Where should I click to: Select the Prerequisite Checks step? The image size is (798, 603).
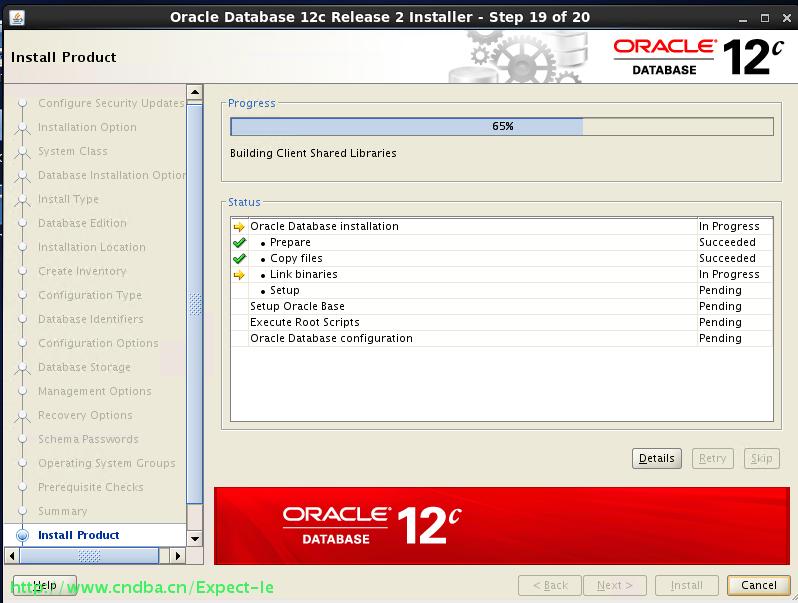pyautogui.click(x=91, y=487)
